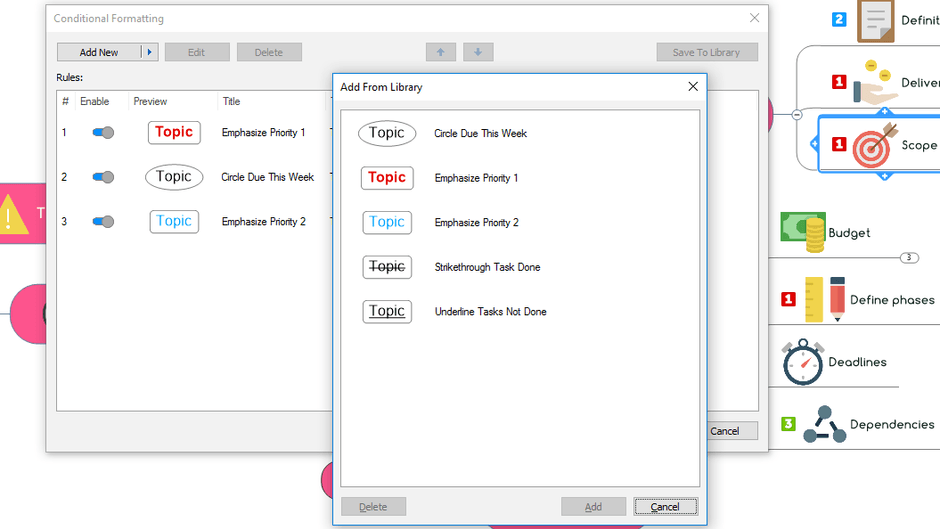940x529 pixels.
Task: Click the document Definition icon
Action: [x=876, y=21]
